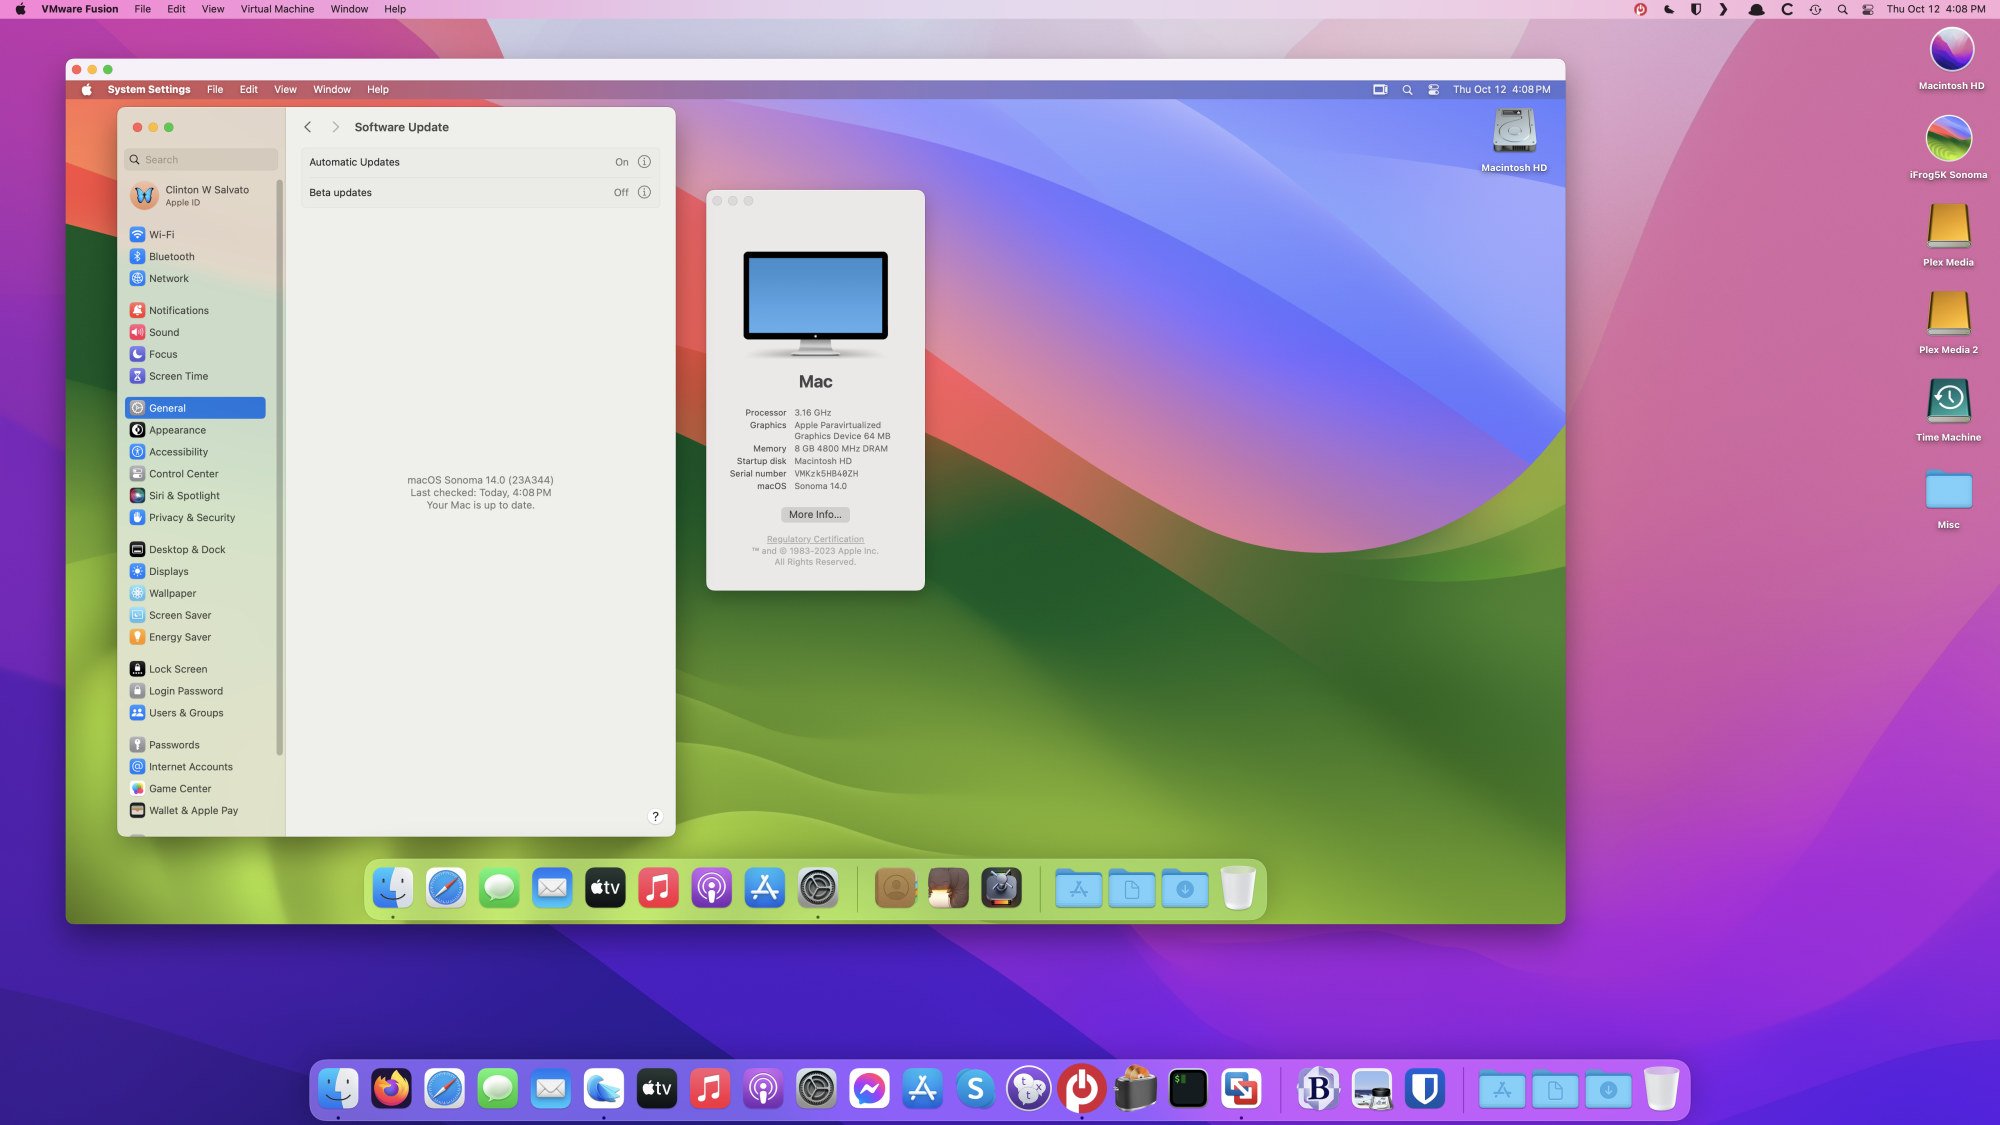Open Terminal in host Dock
Viewport: 2000px width, 1125px height.
[1188, 1089]
